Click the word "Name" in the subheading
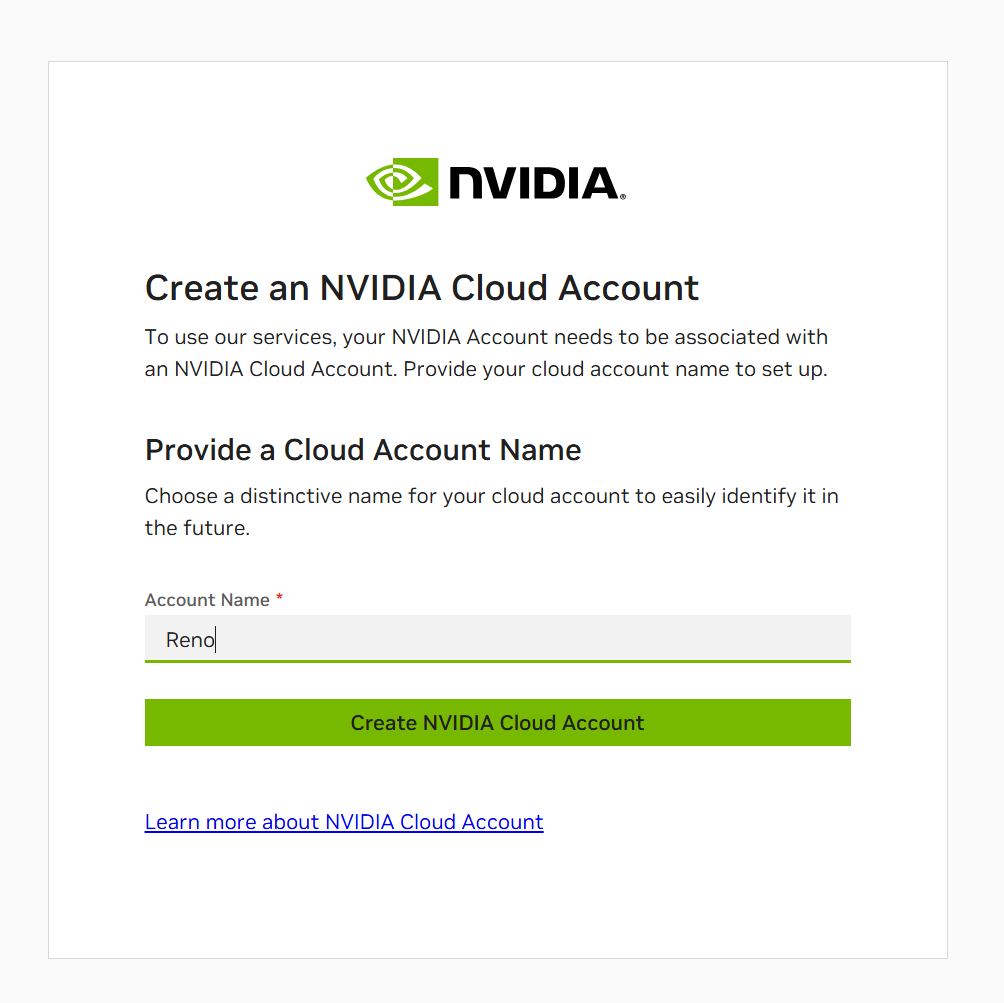 pos(540,450)
